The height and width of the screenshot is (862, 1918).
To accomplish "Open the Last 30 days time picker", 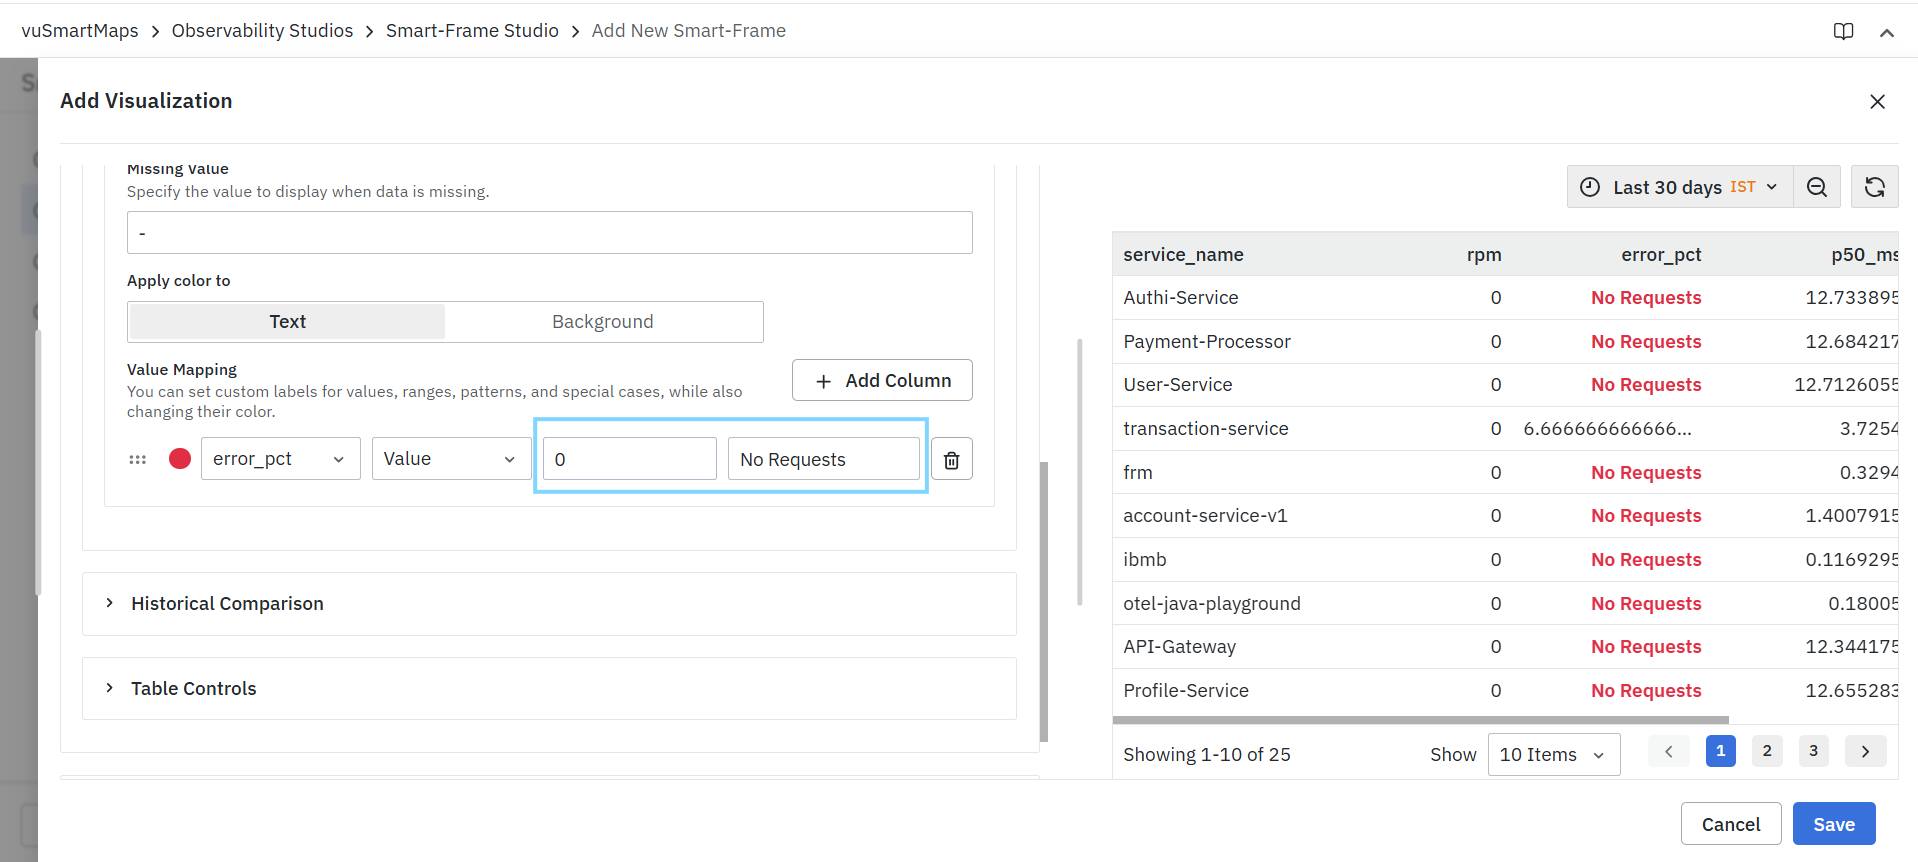I will click(x=1680, y=187).
